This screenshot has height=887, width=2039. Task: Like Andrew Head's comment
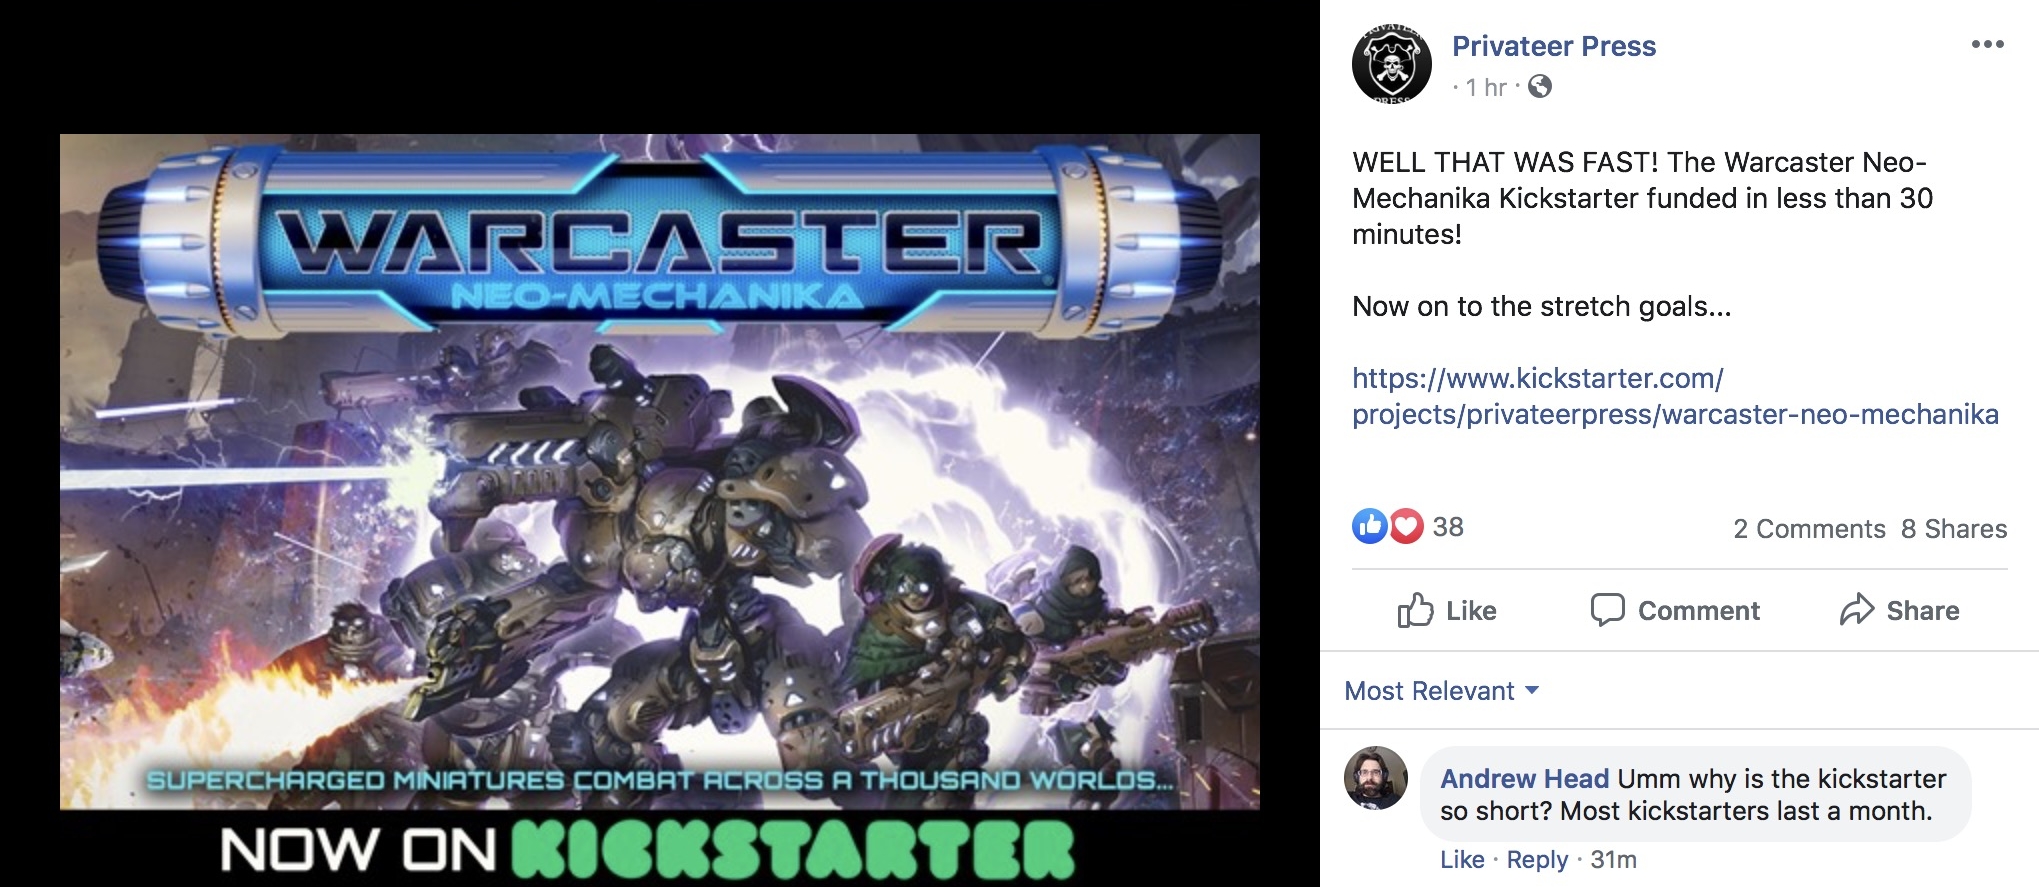pos(1462,860)
